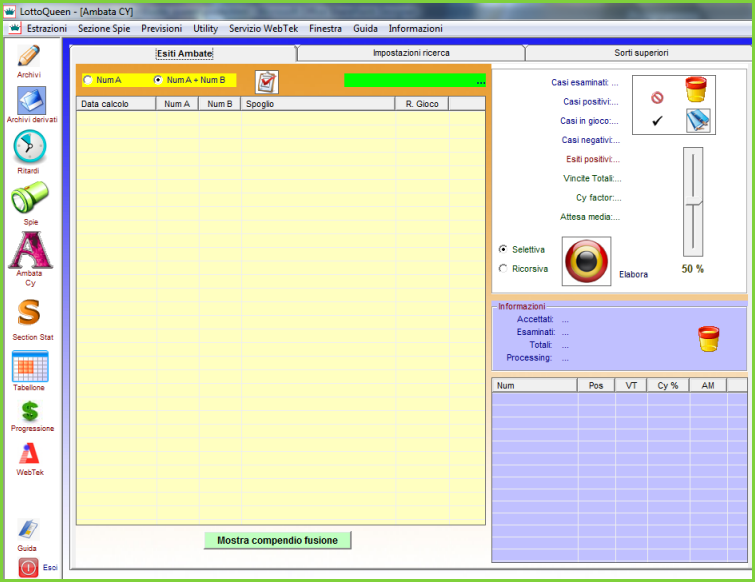Image resolution: width=755 pixels, height=582 pixels.
Task: Click Processing label in Informazioni
Action: tap(529, 358)
